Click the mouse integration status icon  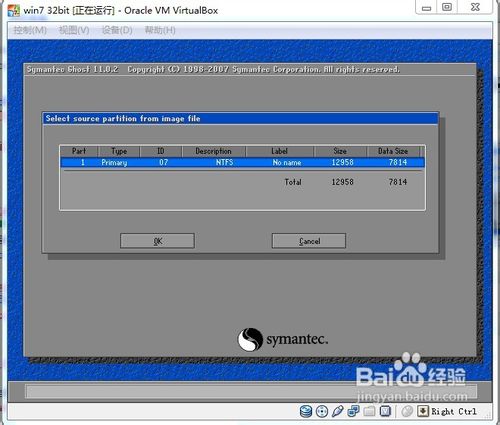407,411
